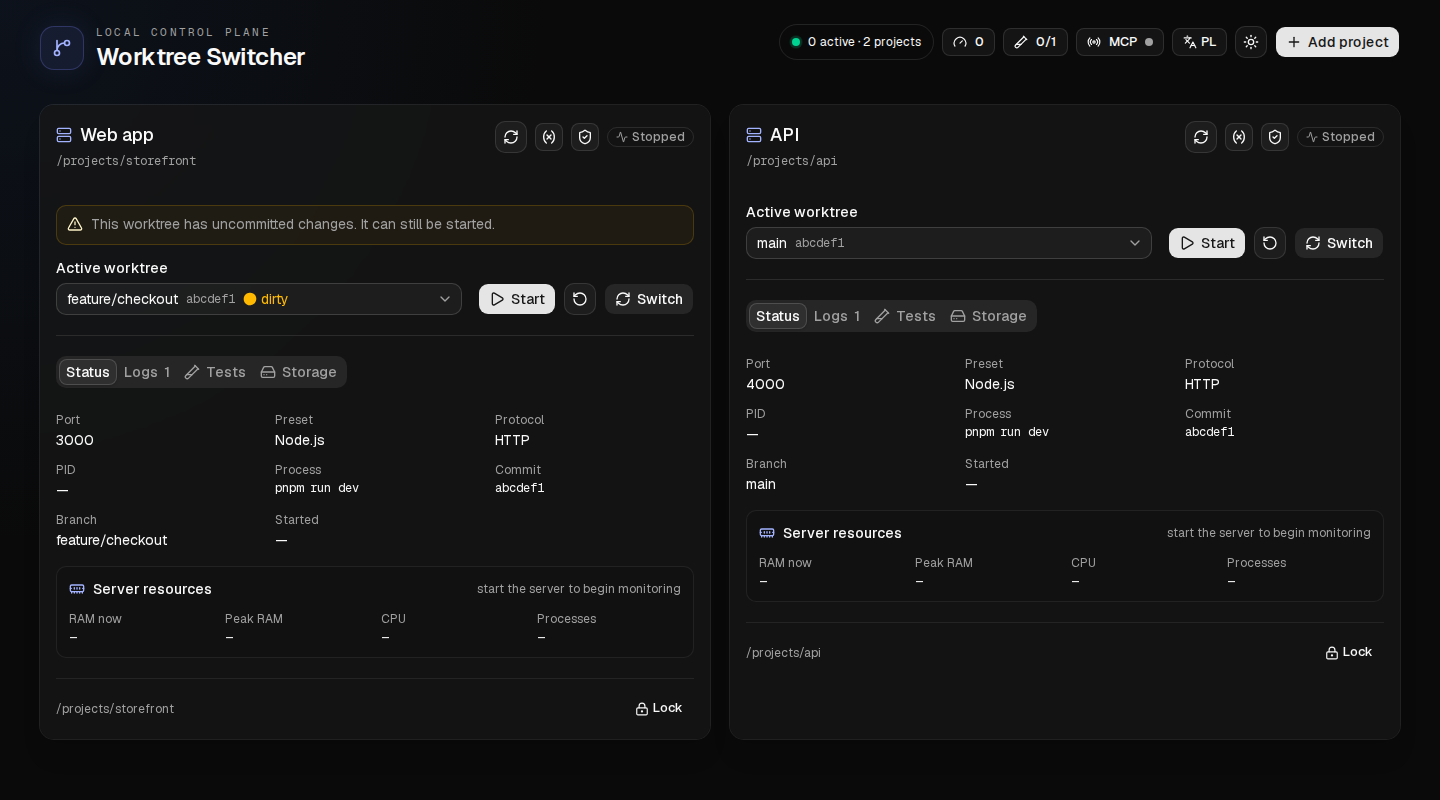1440x800 pixels.
Task: Toggle the light/dark theme sun icon
Action: (x=1251, y=42)
